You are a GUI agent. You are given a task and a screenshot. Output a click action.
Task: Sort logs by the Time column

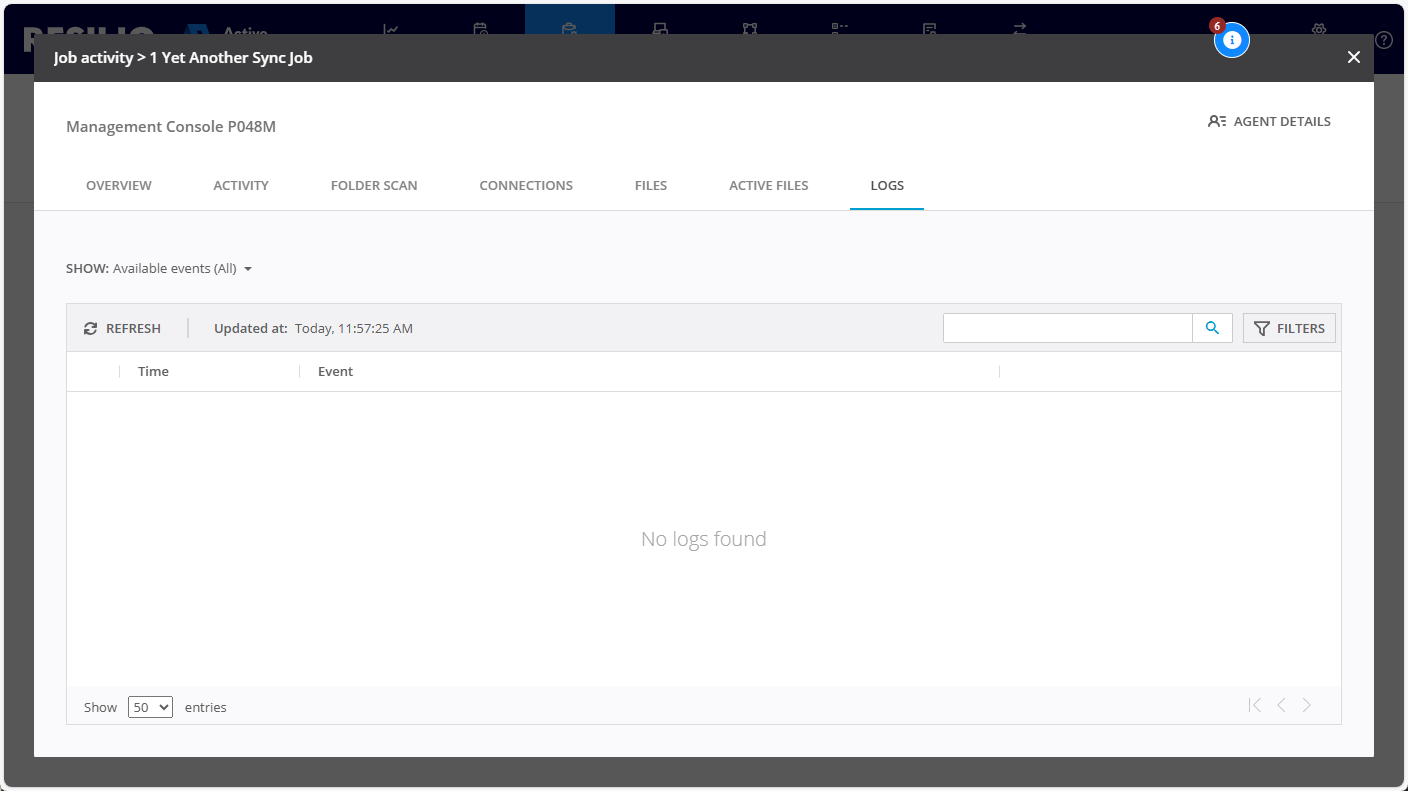[153, 371]
